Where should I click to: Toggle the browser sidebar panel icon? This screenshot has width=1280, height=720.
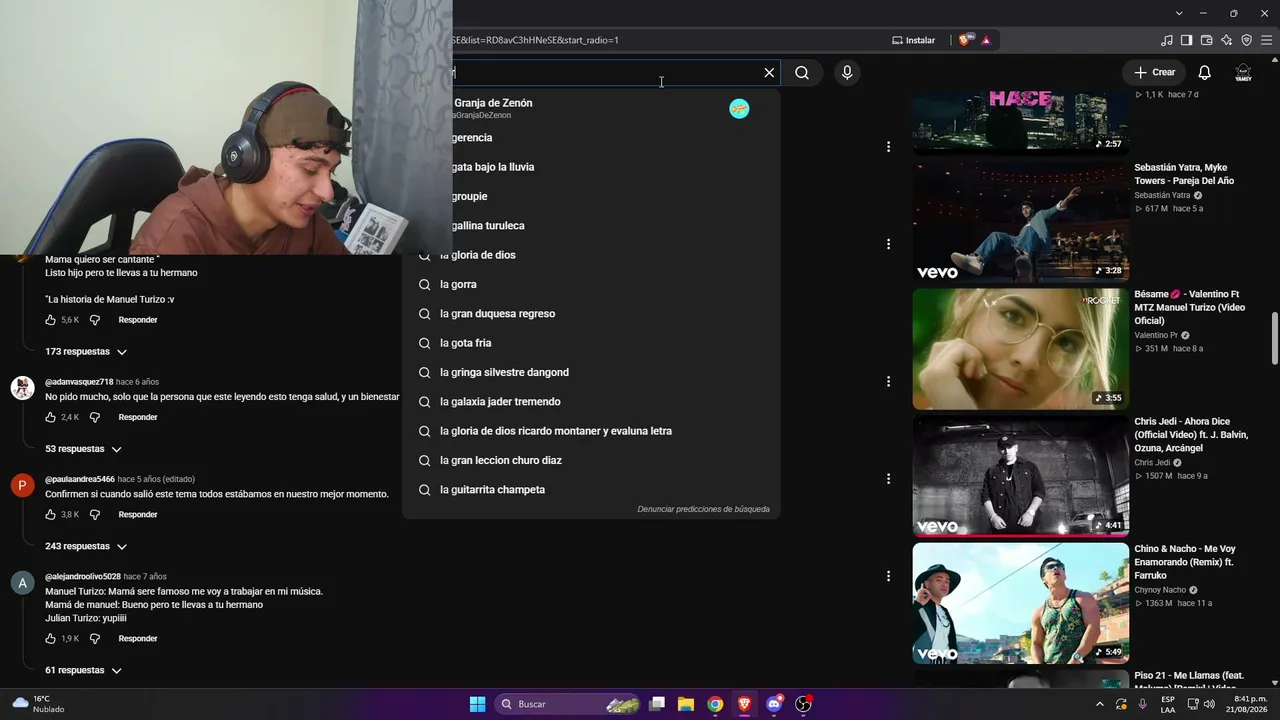point(1187,40)
